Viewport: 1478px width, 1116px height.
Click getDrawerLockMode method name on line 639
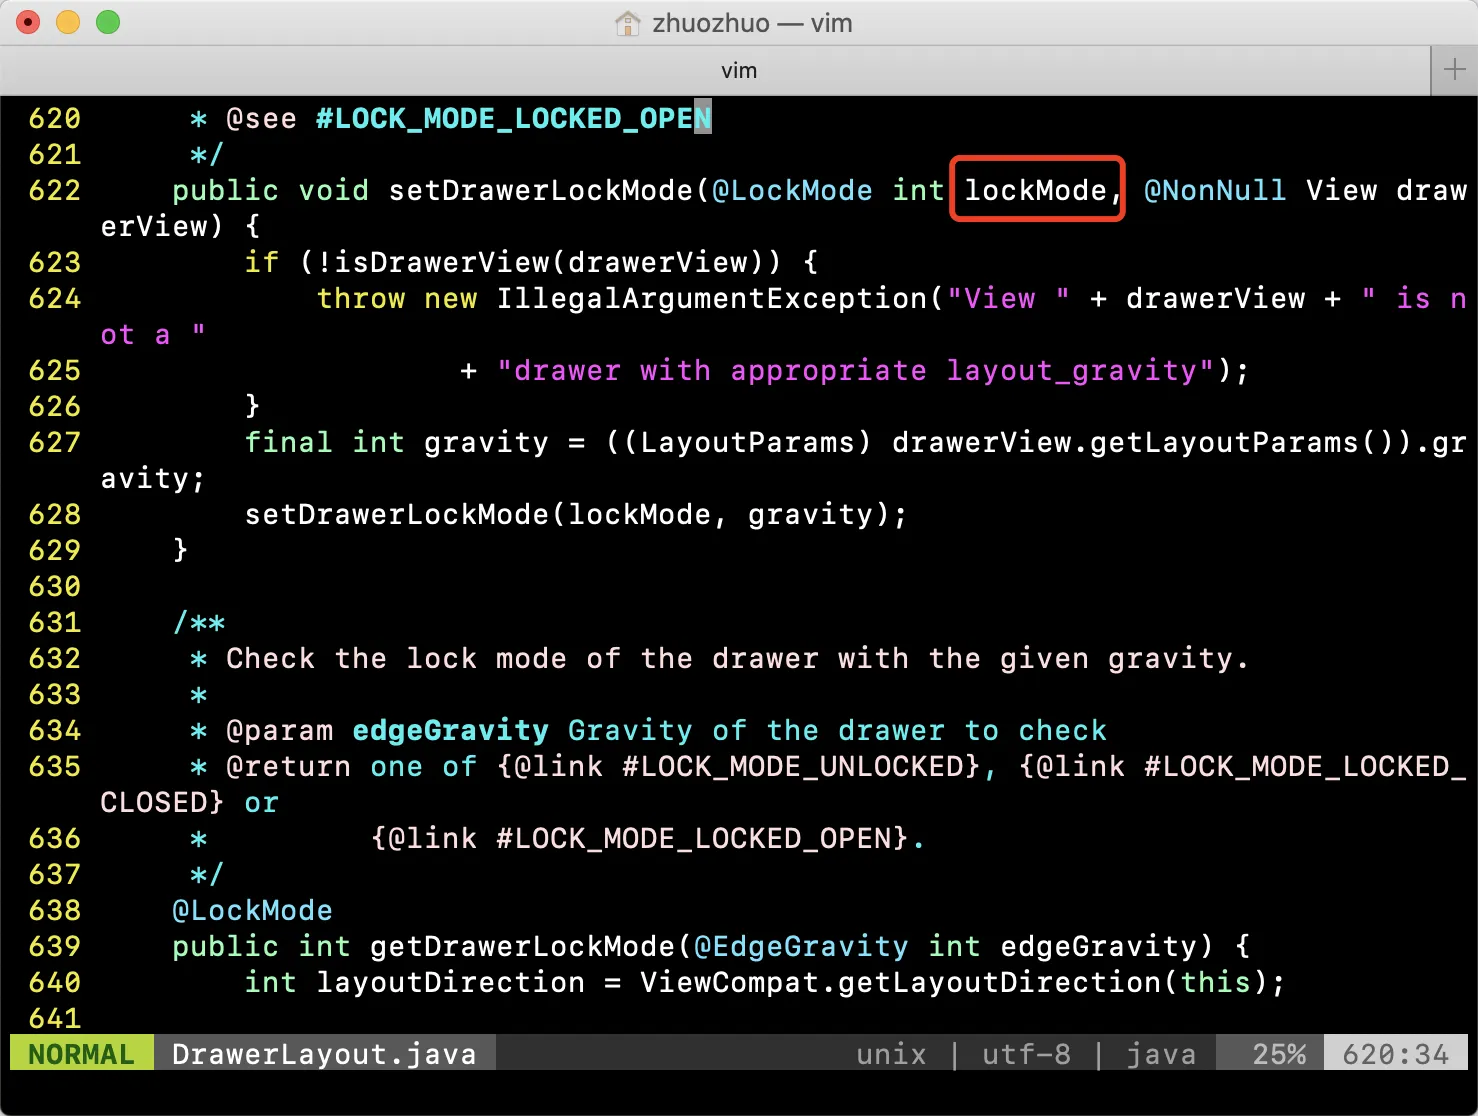tap(522, 946)
